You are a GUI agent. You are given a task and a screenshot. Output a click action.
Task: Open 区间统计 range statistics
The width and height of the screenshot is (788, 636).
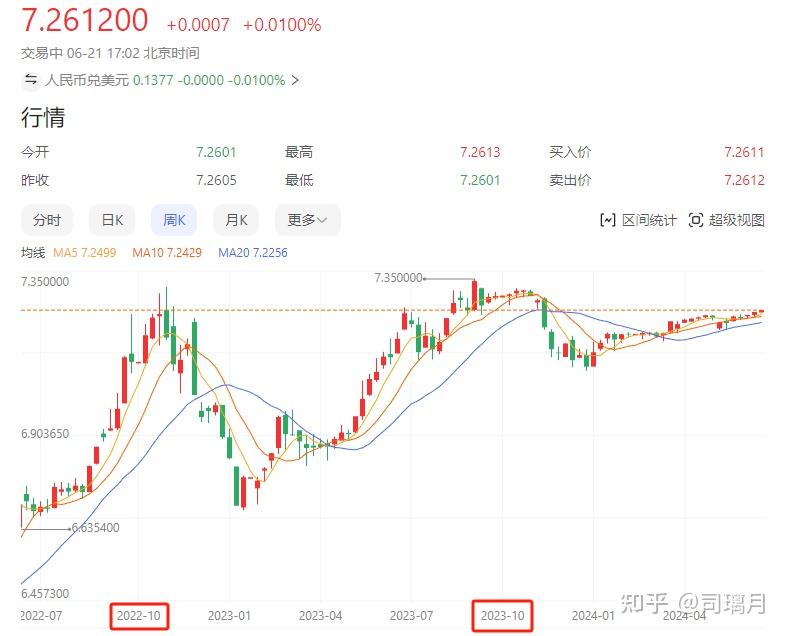click(639, 220)
